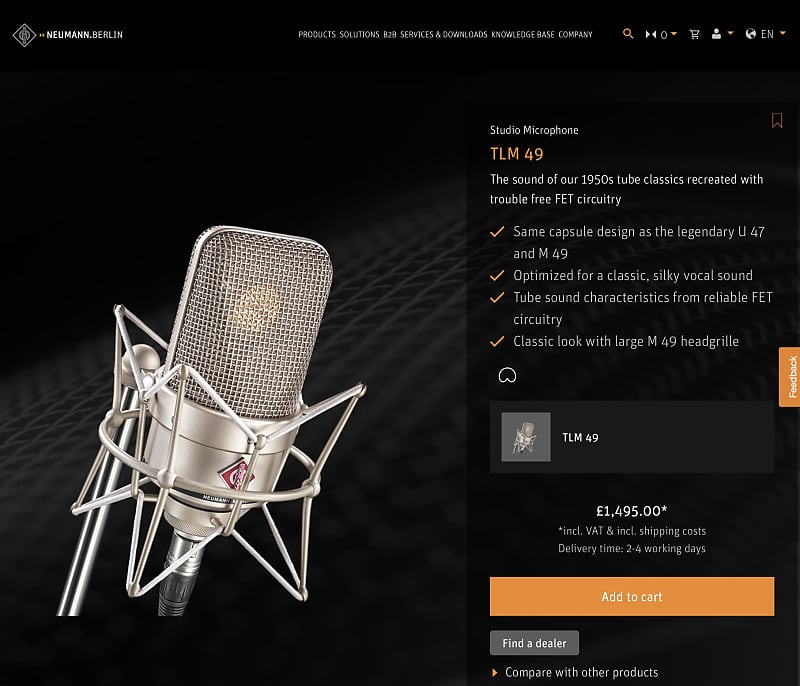
Task: Select the TLM 49 product variant row
Action: 631,438
